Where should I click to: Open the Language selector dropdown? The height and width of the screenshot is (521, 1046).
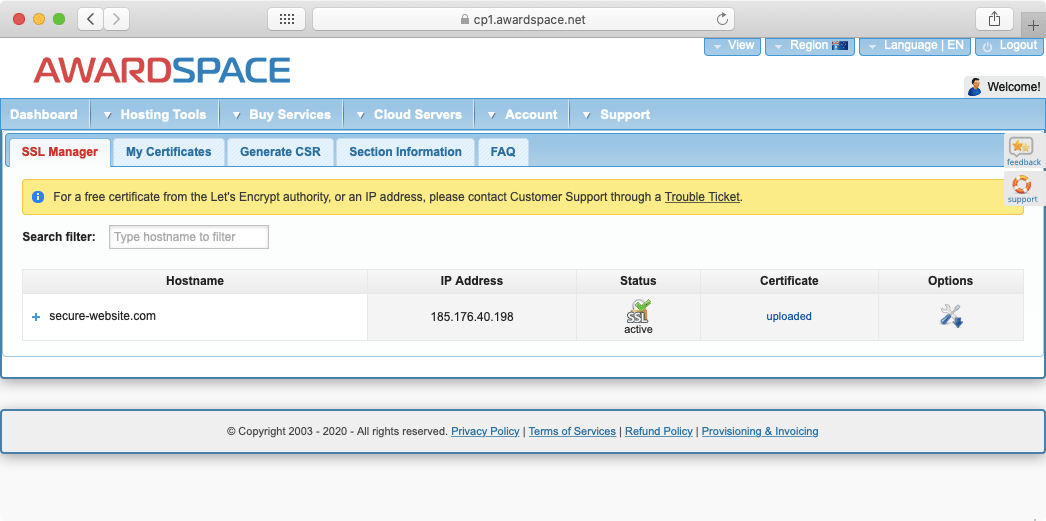915,46
